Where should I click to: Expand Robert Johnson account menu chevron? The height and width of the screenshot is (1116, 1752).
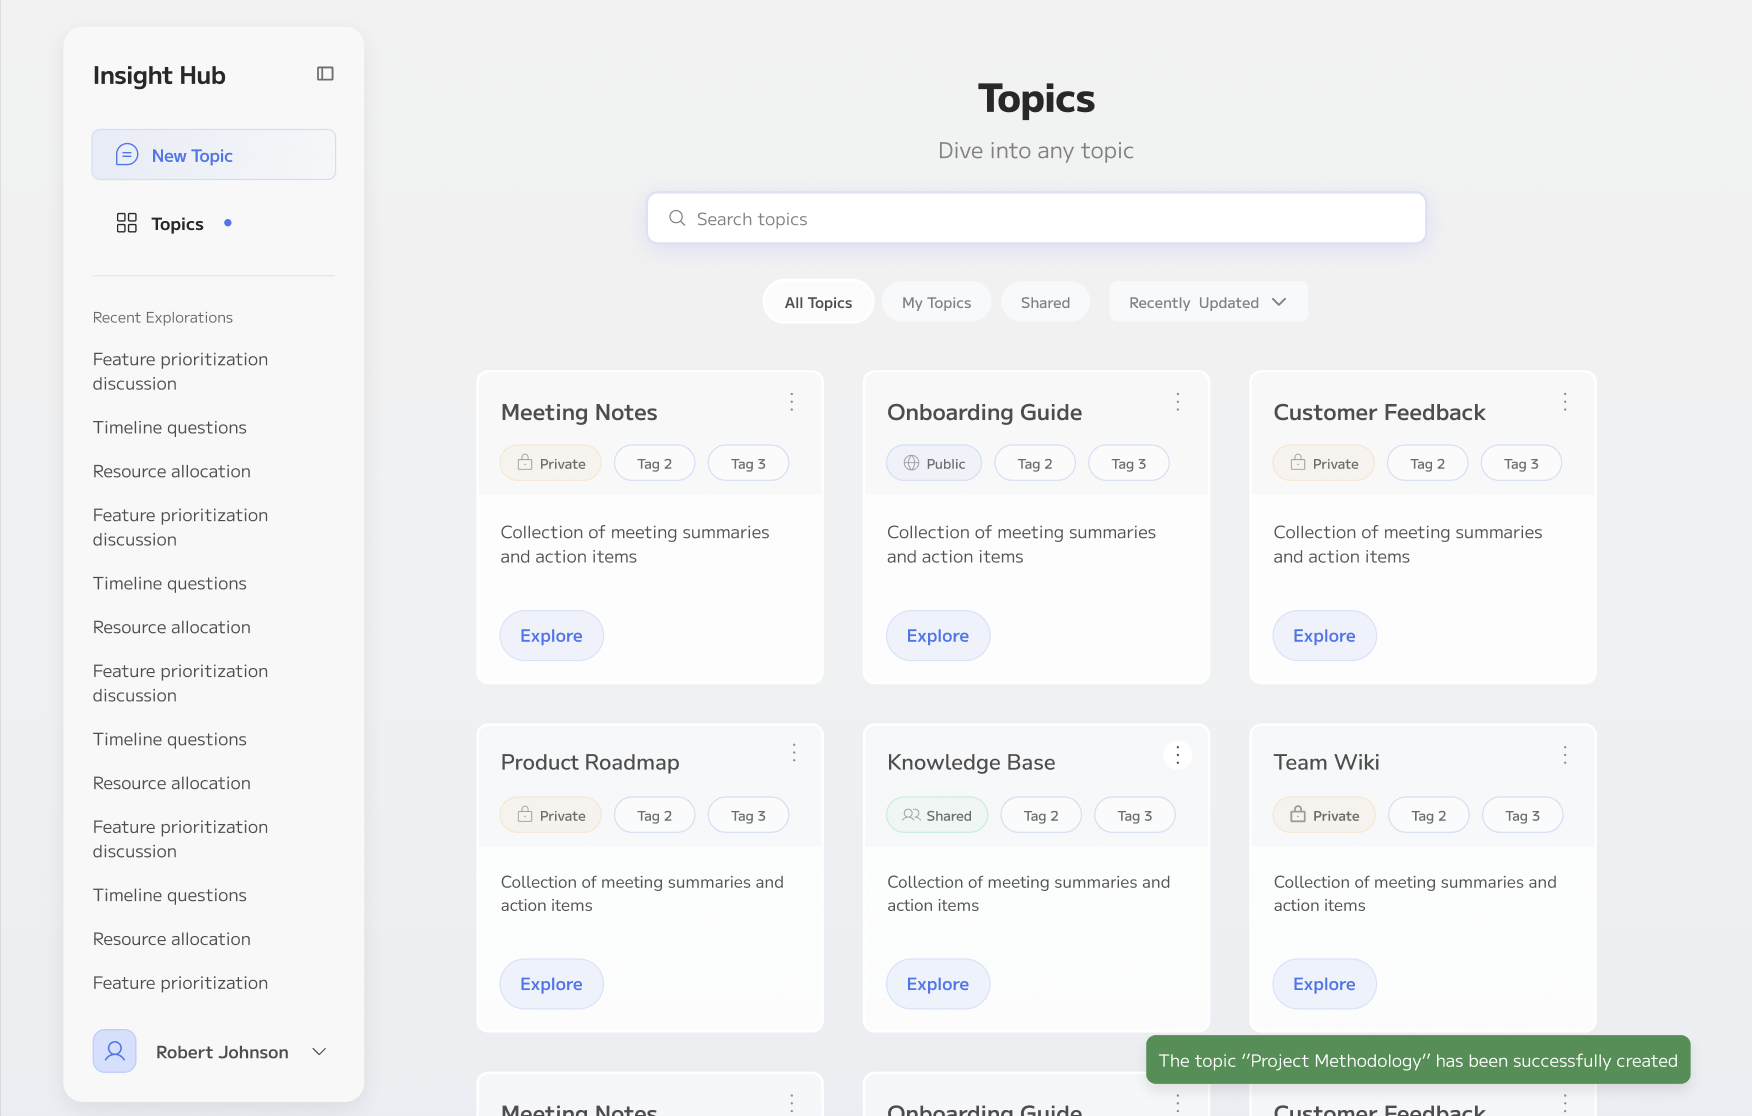(x=319, y=1051)
